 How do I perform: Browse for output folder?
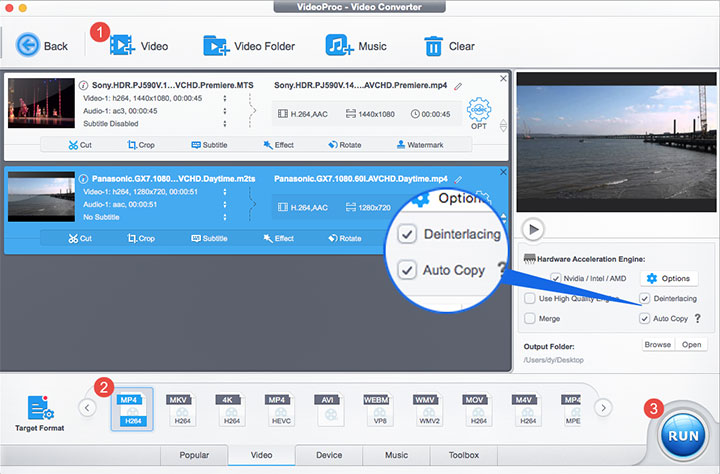[658, 344]
